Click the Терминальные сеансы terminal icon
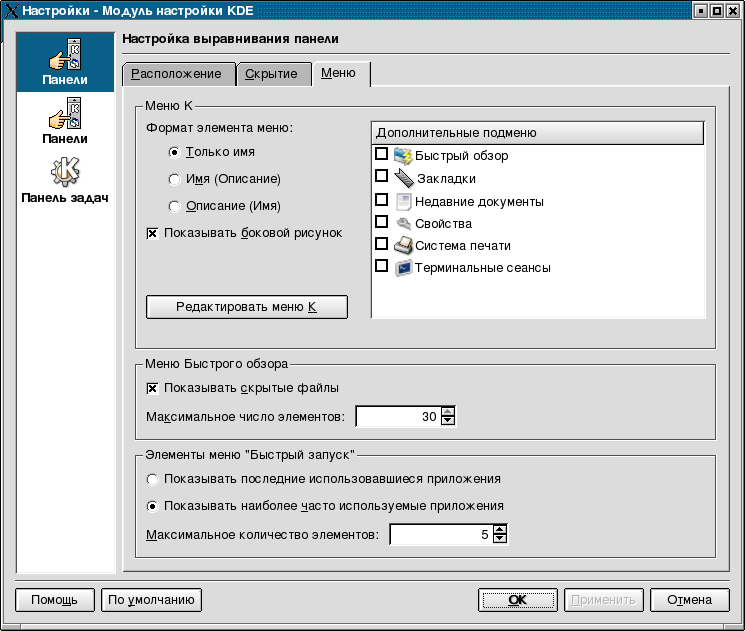Image resolution: width=745 pixels, height=631 pixels. (403, 267)
